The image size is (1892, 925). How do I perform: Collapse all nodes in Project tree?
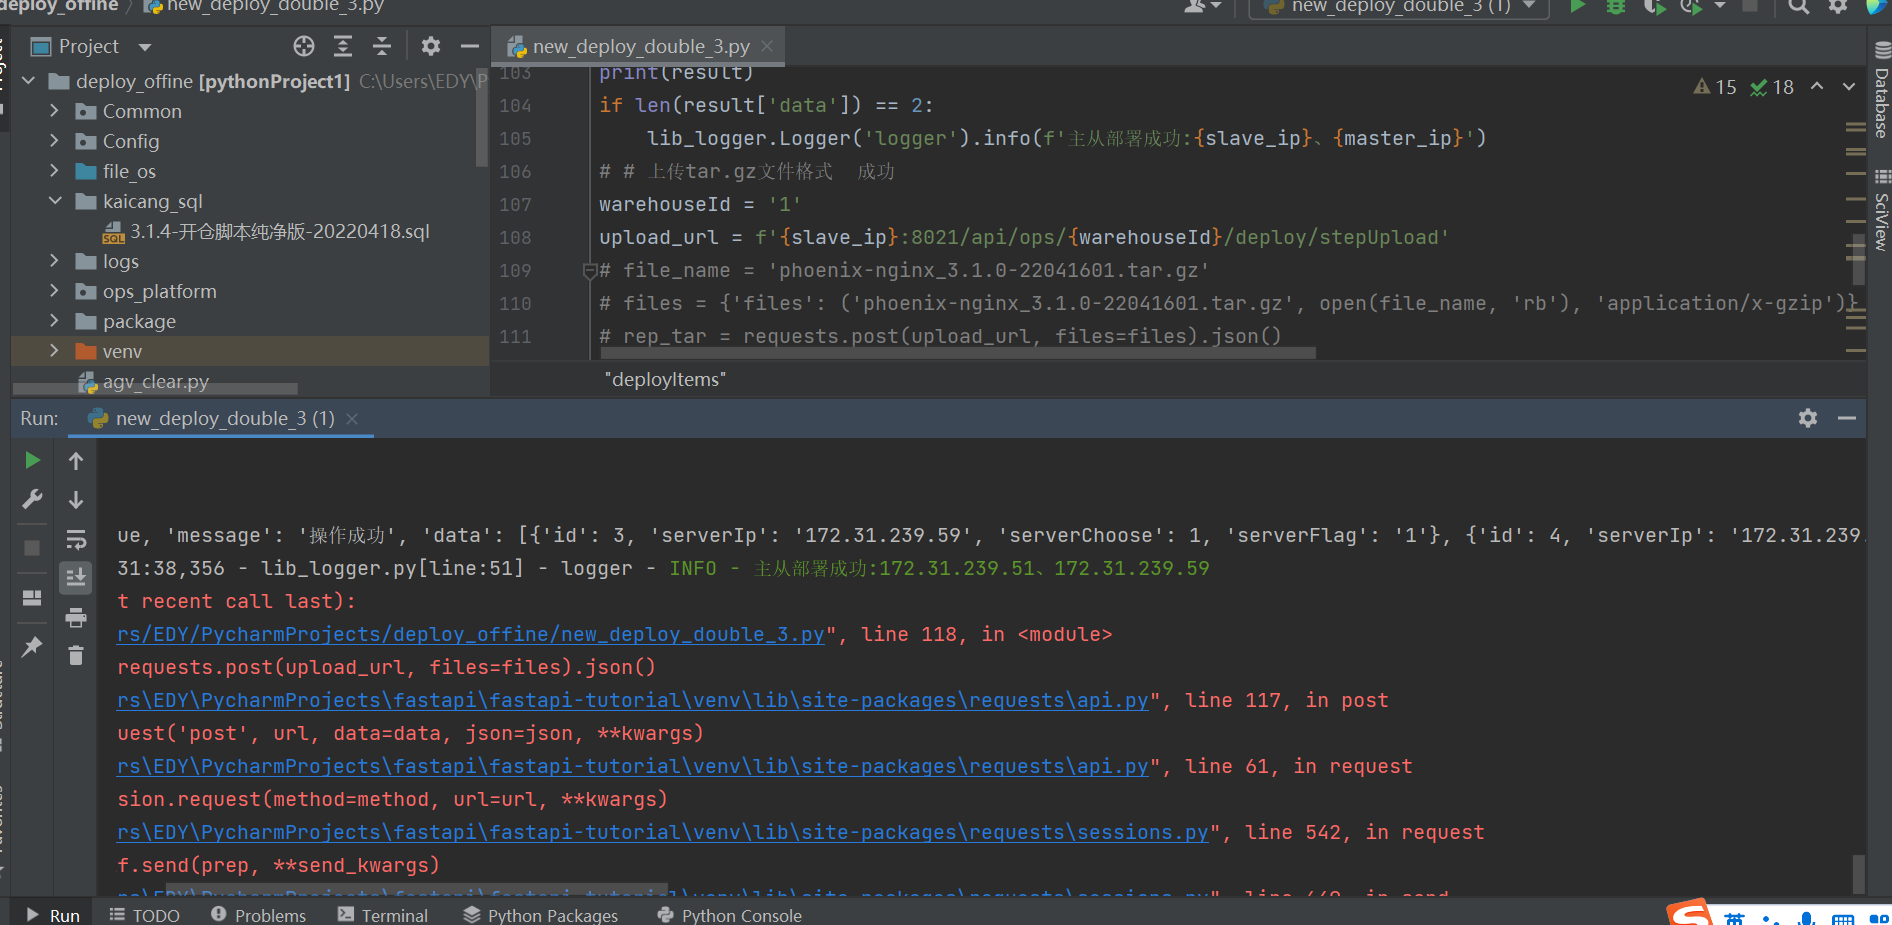pyautogui.click(x=382, y=46)
